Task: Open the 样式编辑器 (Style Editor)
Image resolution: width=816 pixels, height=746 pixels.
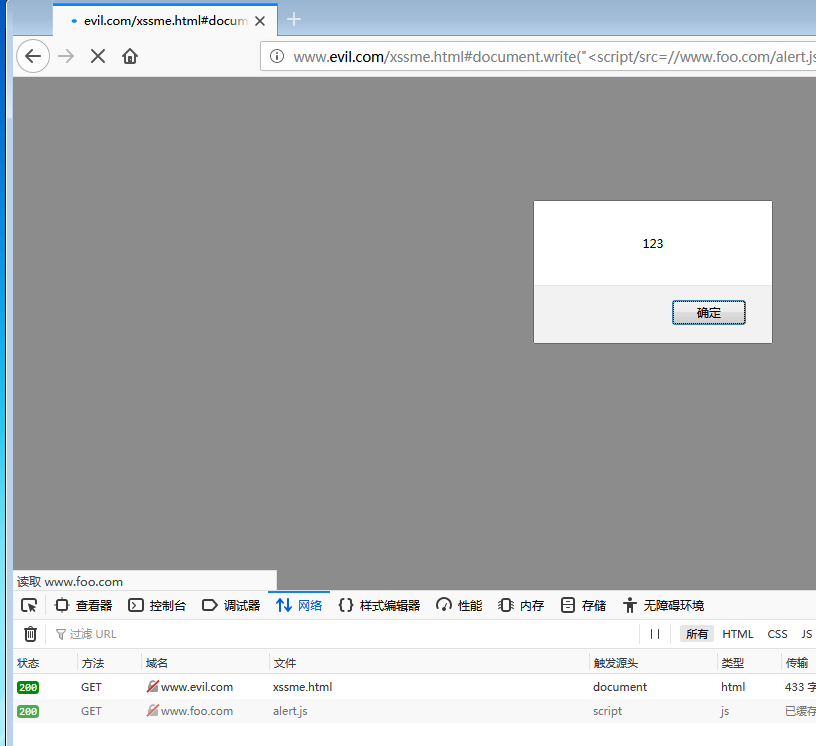Action: pyautogui.click(x=372, y=605)
